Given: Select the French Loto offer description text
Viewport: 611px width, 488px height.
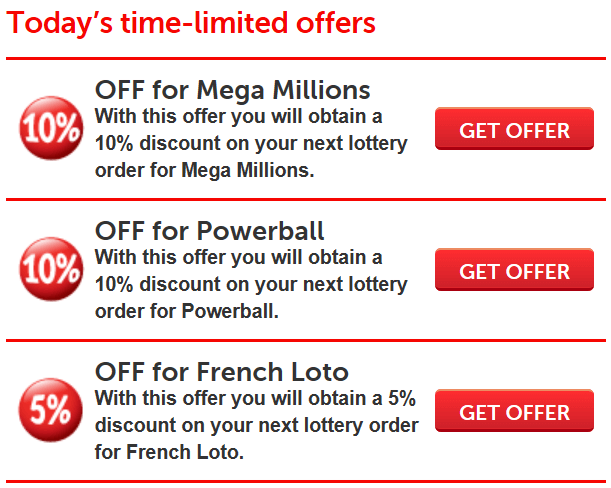Looking at the screenshot, I should [257, 426].
